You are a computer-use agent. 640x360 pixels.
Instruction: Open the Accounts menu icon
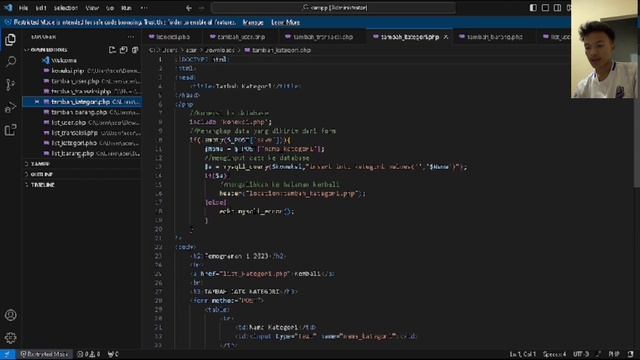click(x=10, y=315)
